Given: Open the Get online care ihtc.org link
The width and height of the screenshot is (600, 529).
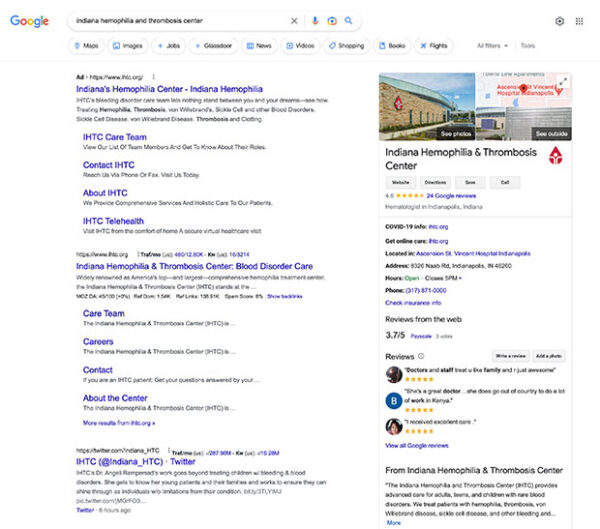Looking at the screenshot, I should coord(438,241).
